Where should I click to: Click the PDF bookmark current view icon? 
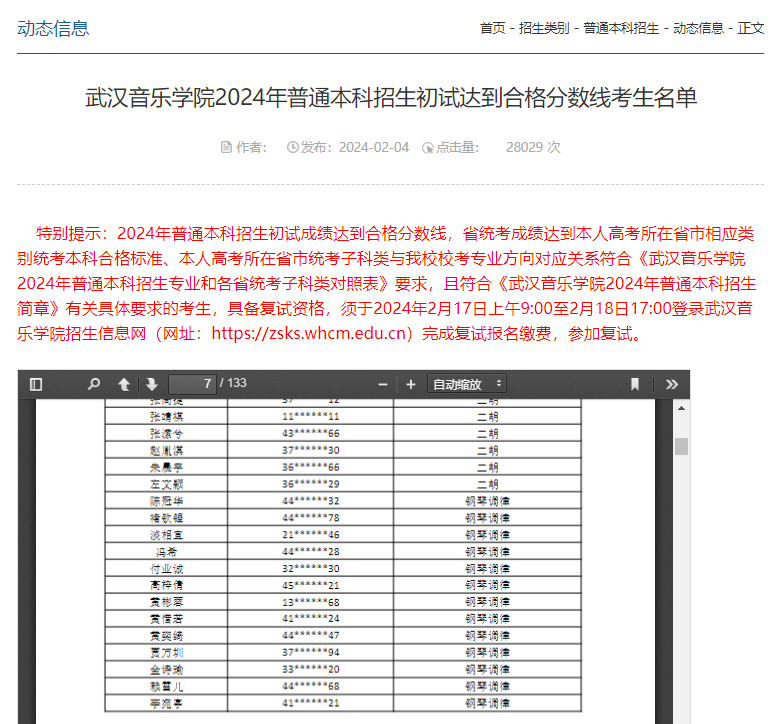(x=635, y=384)
